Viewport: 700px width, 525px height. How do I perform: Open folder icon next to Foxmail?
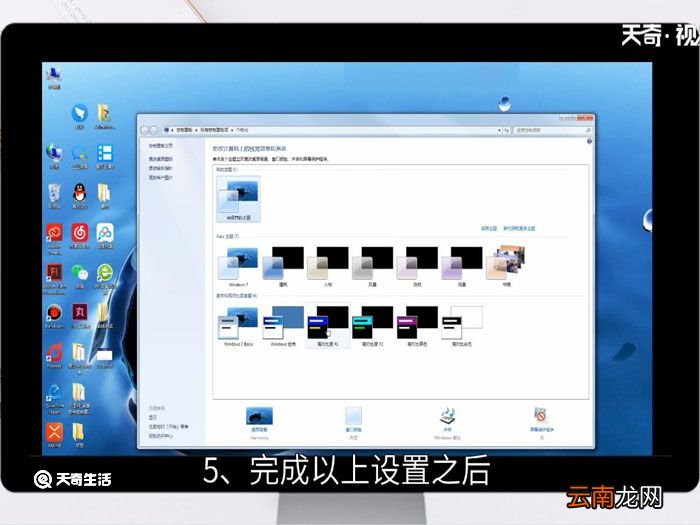79,358
